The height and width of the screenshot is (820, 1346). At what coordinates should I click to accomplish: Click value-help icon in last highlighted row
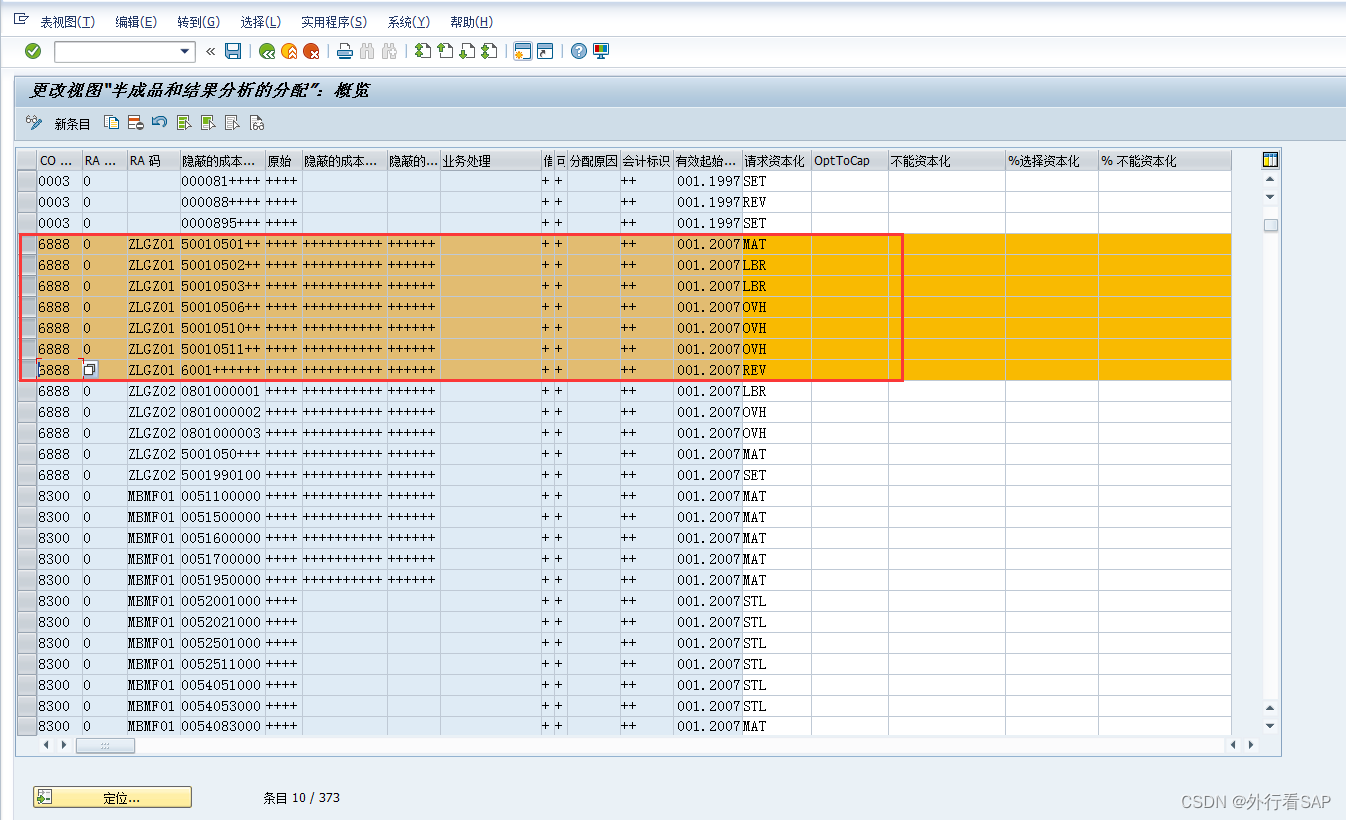89,370
